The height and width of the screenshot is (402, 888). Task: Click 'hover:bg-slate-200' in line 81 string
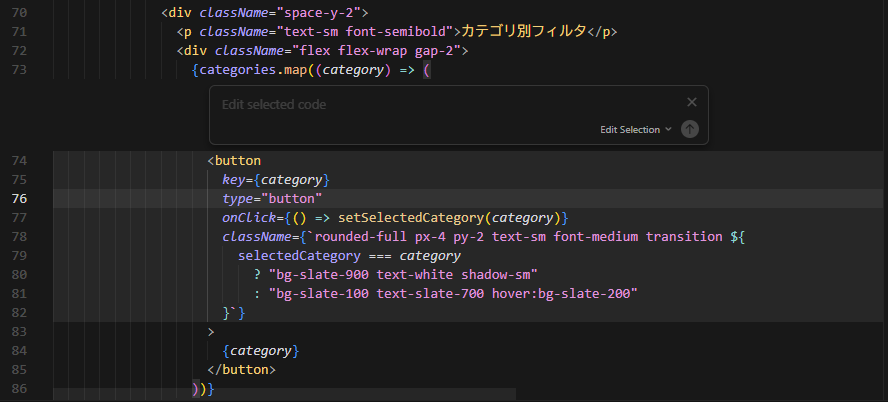click(561, 294)
